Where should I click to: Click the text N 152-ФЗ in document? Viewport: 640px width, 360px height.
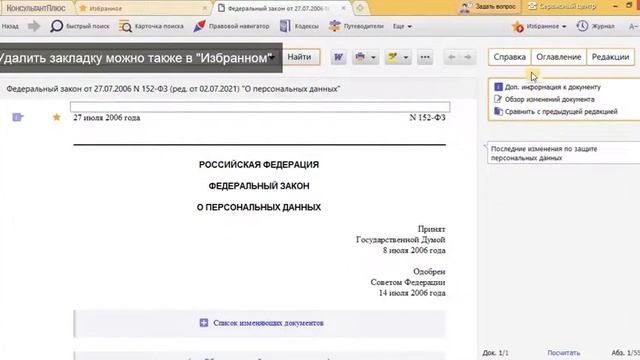pyautogui.click(x=427, y=118)
